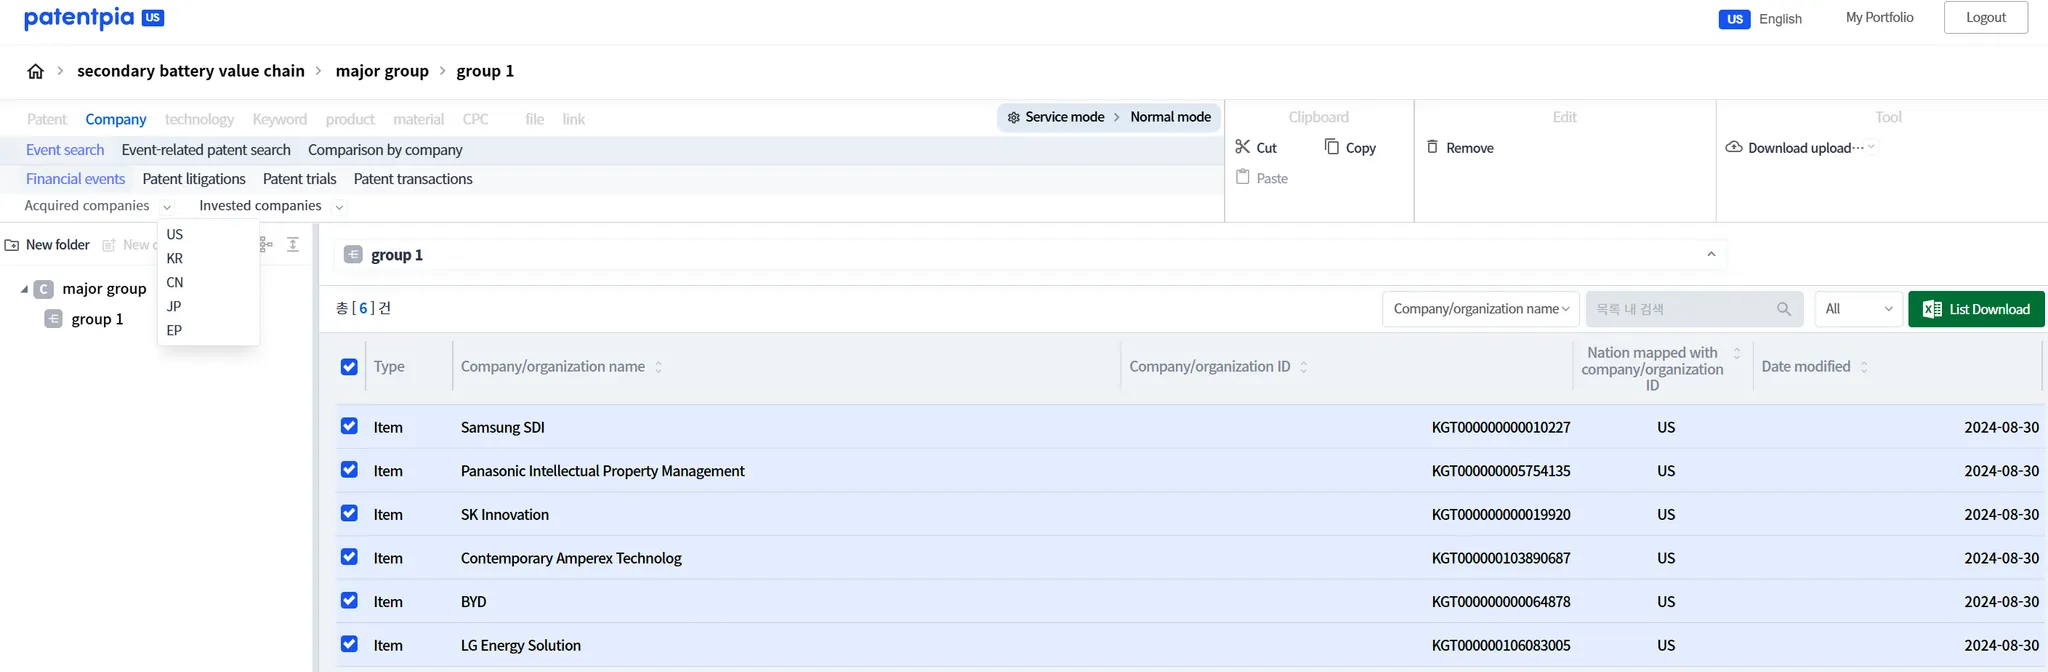Toggle the select-all header checkbox

[x=349, y=367]
